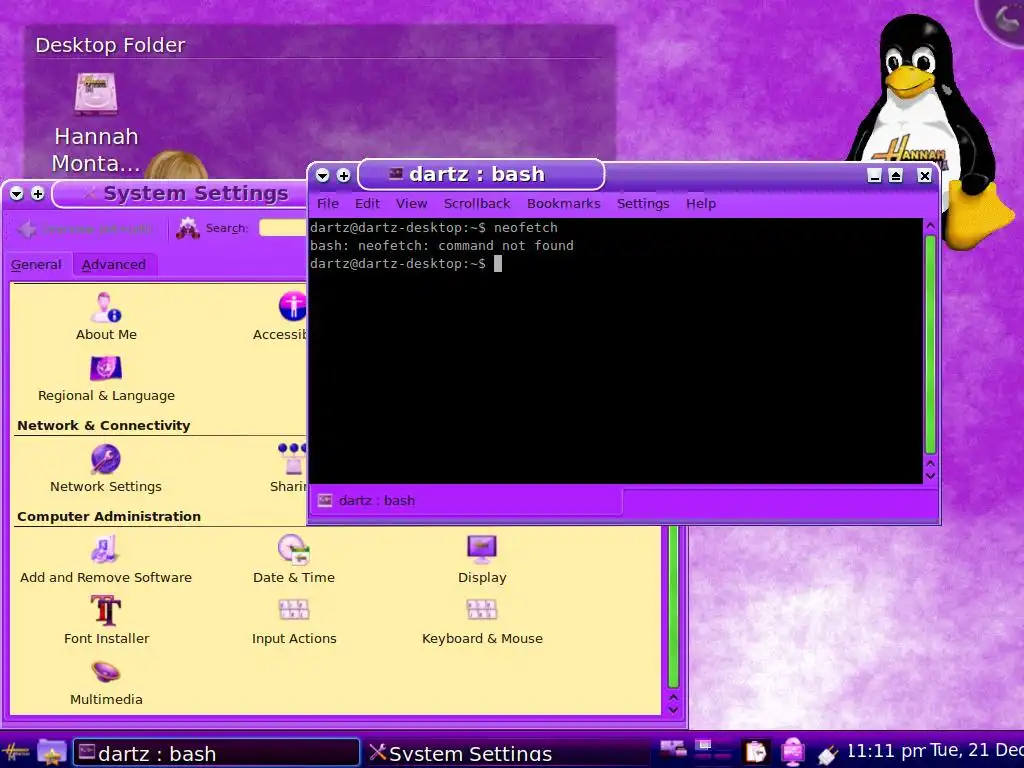1024x768 pixels.
Task: Open Regional & Language settings
Action: tap(106, 379)
